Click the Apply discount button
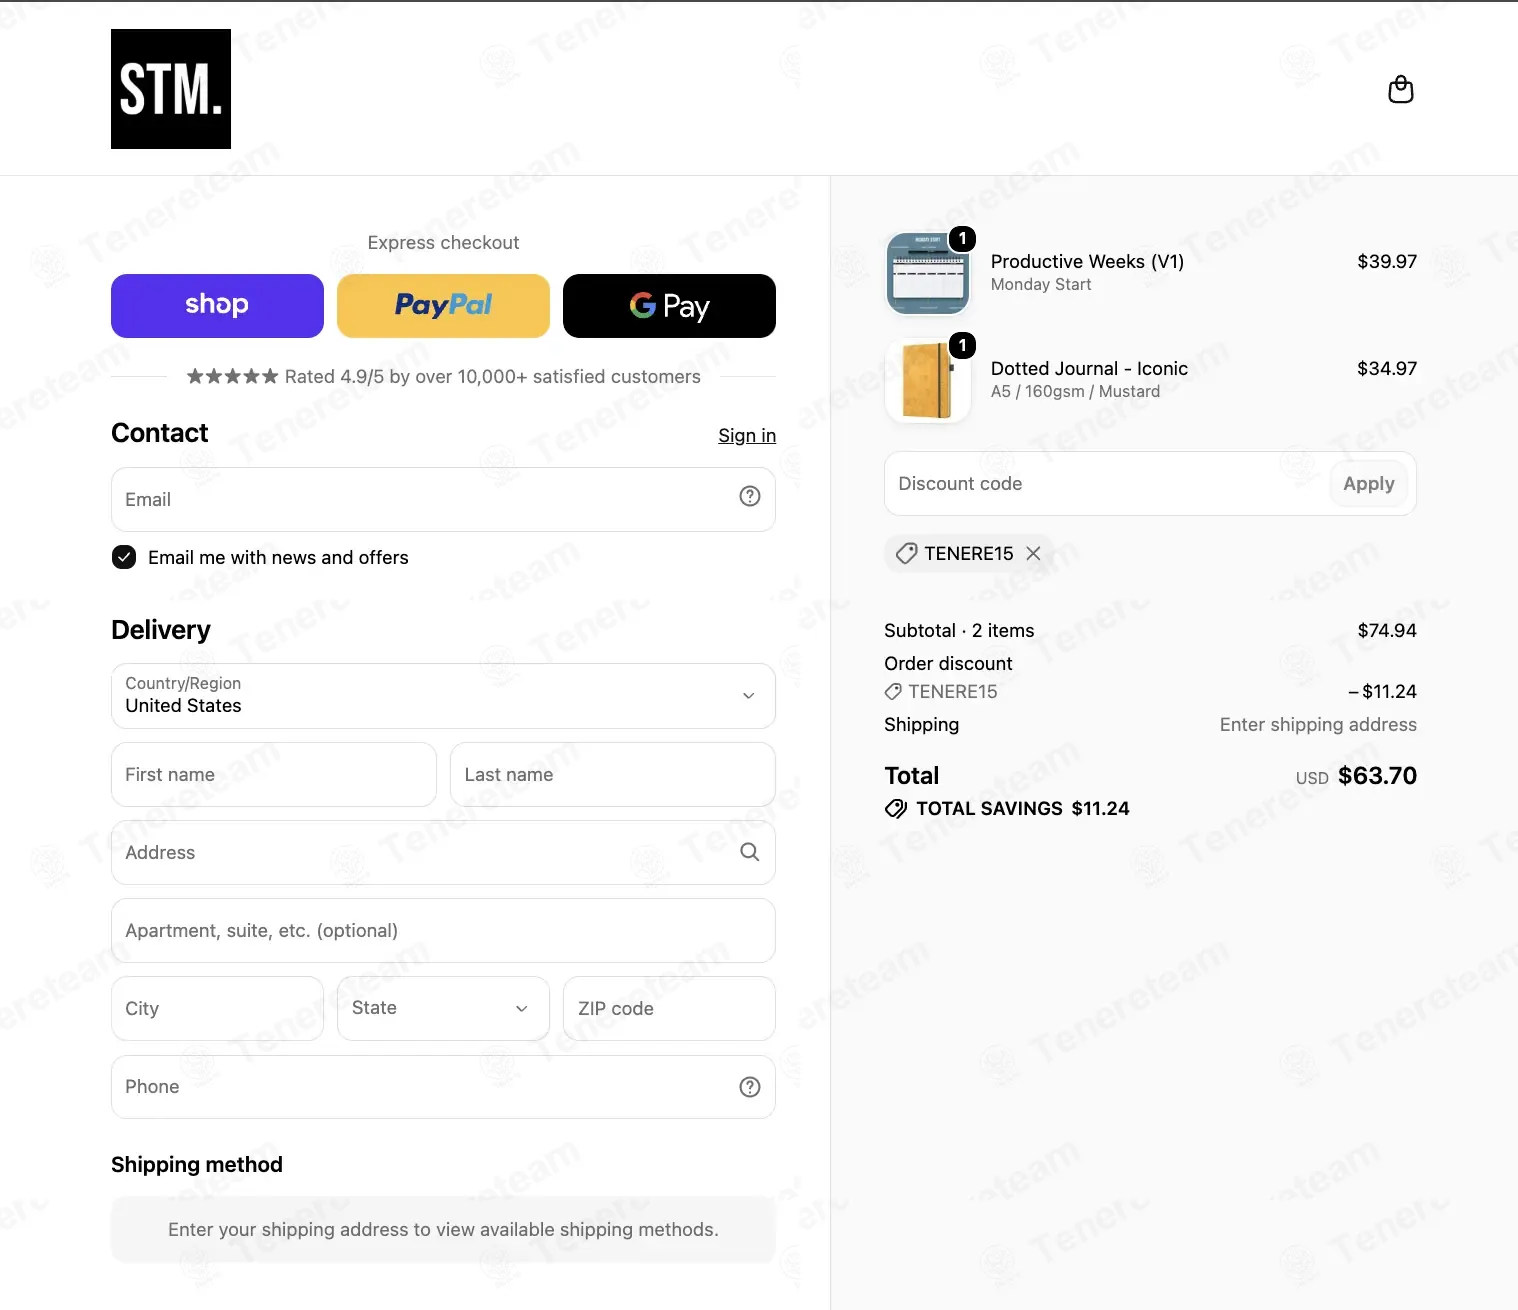The height and width of the screenshot is (1310, 1518). tap(1369, 484)
